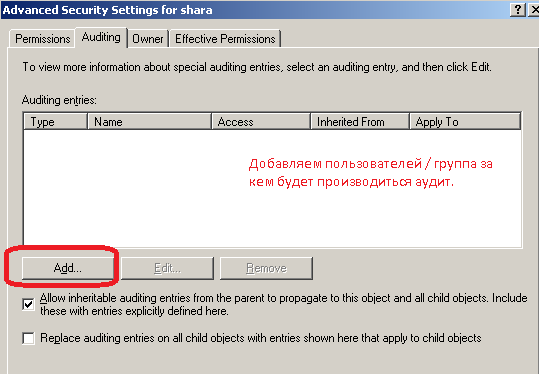Sort entries by Access column header
Image resolution: width=539 pixels, height=374 pixels.
[x=261, y=122]
